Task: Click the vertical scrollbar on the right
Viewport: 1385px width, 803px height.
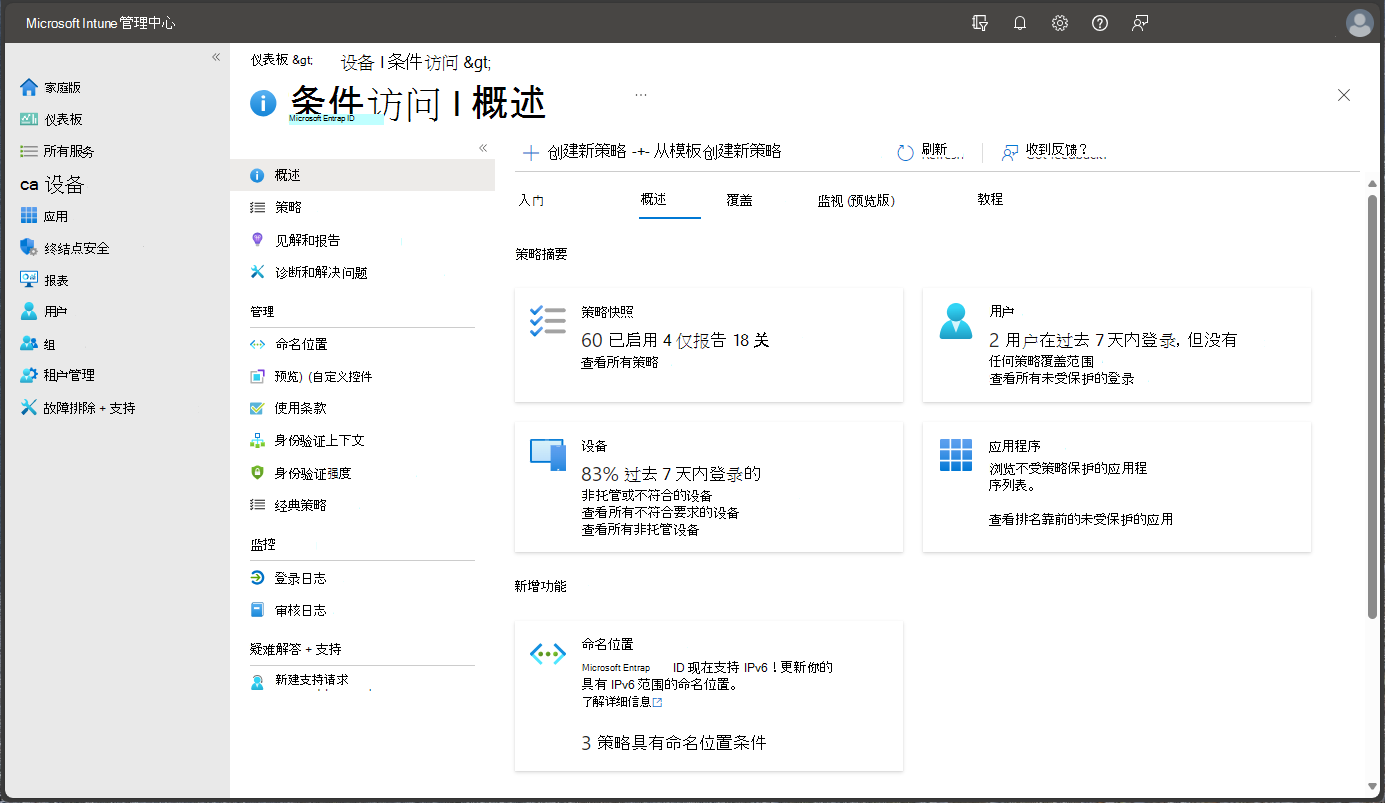Action: pyautogui.click(x=1372, y=400)
